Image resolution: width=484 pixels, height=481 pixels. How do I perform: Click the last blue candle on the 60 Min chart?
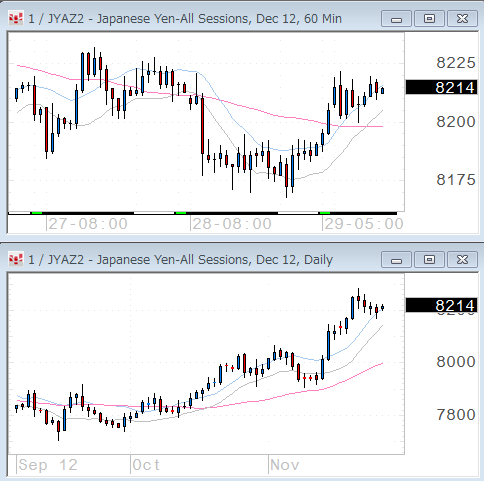coord(383,90)
